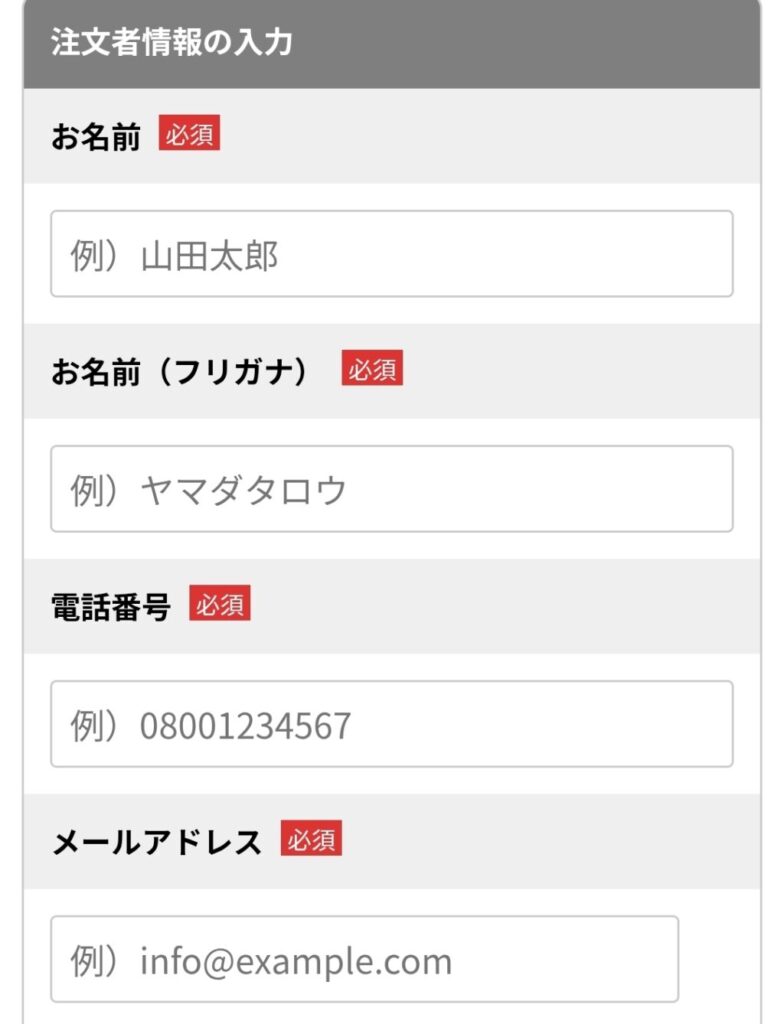Click the 必須 badge beside お名前（フリガナ）

pos(372,369)
